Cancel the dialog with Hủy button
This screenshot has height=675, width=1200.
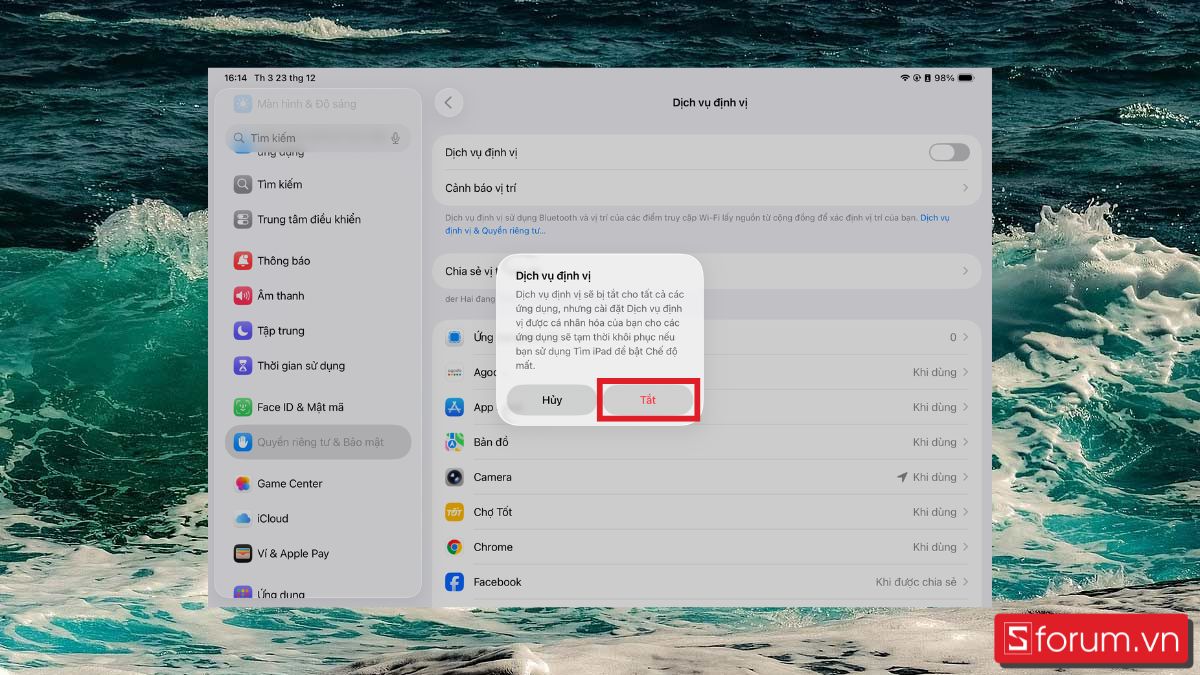[552, 400]
